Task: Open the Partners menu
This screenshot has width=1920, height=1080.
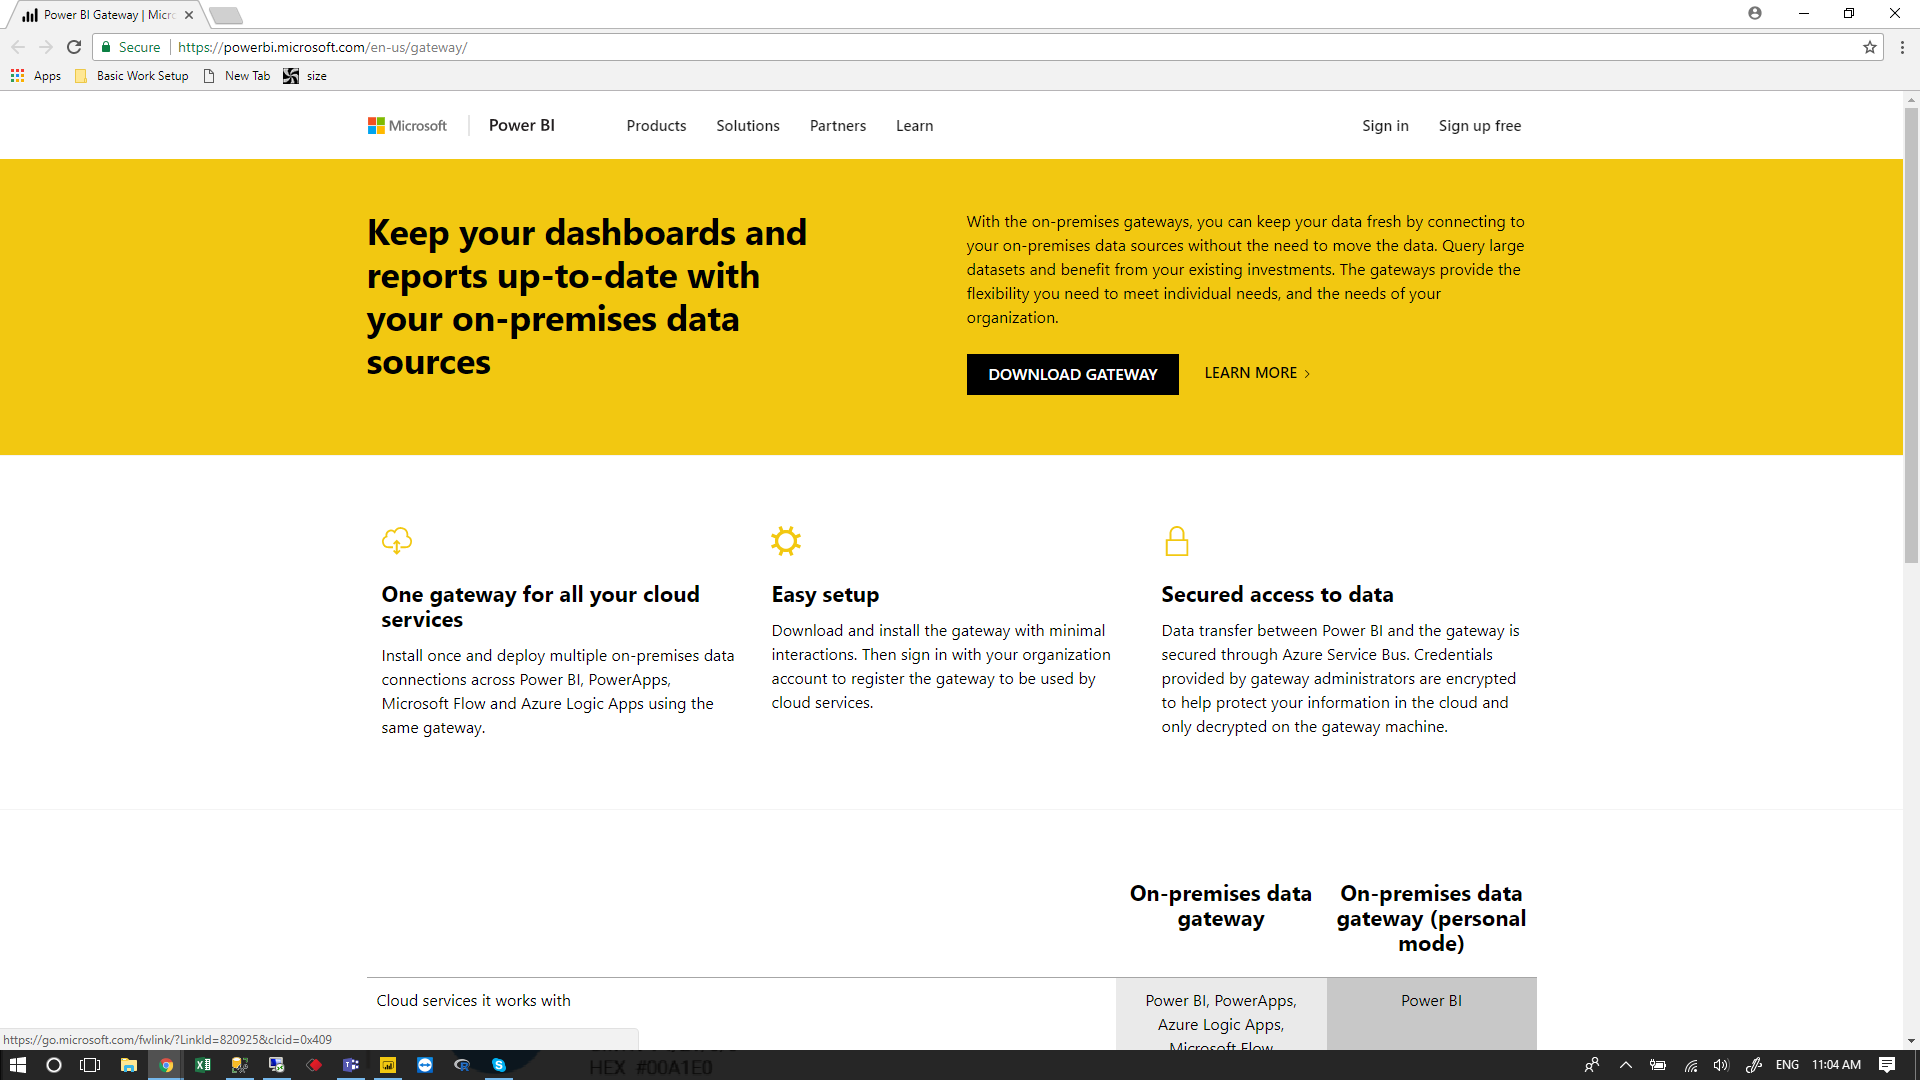Action: 838,126
